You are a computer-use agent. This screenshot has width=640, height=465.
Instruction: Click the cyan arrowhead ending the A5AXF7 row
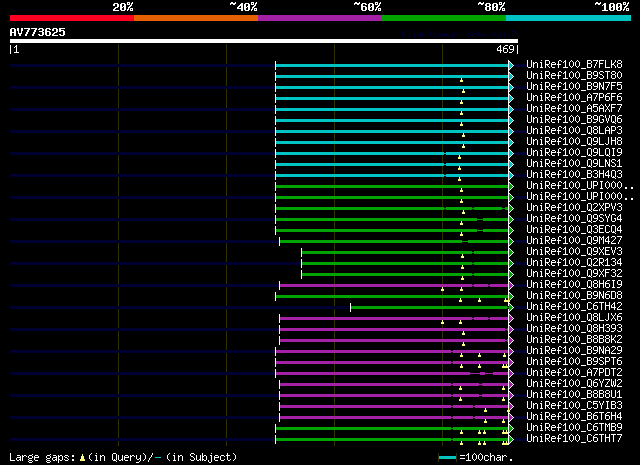(x=511, y=109)
